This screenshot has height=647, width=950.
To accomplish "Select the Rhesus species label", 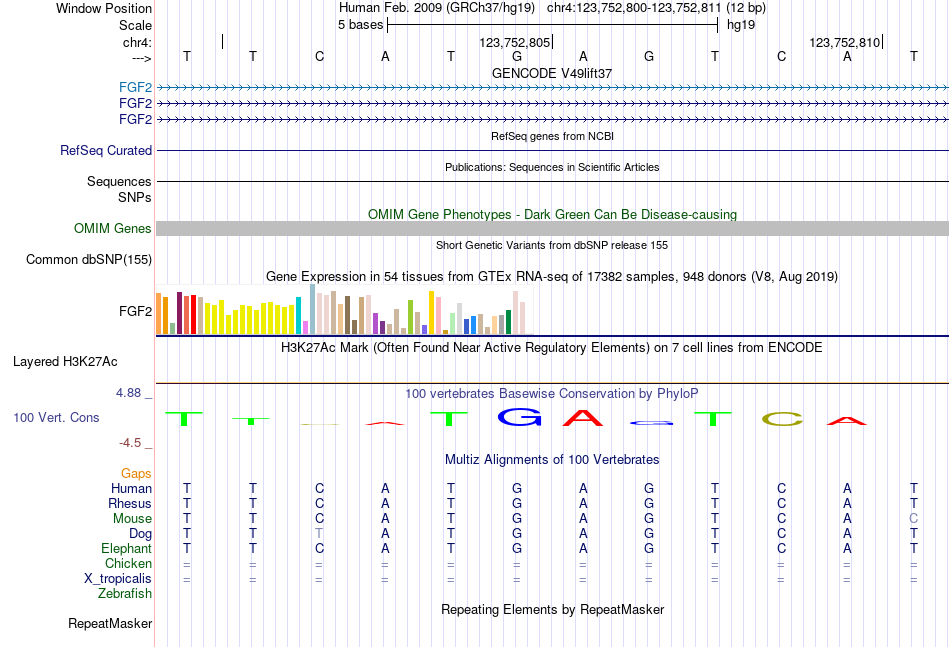I will pyautogui.click(x=130, y=503).
